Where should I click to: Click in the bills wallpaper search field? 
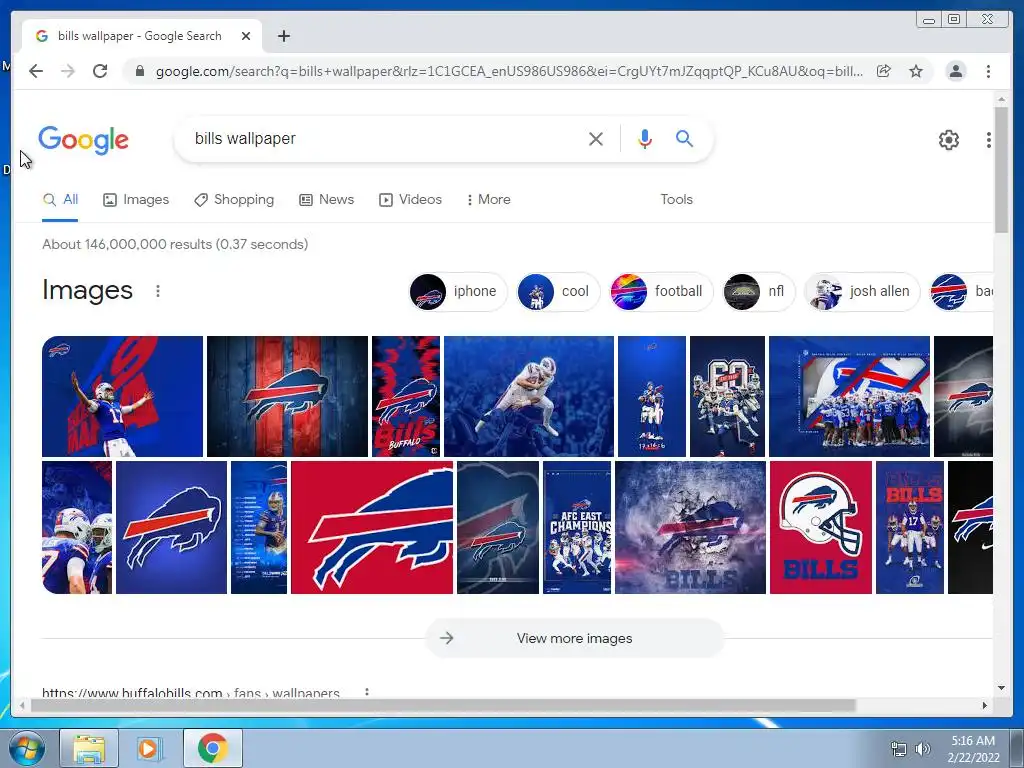tap(385, 138)
